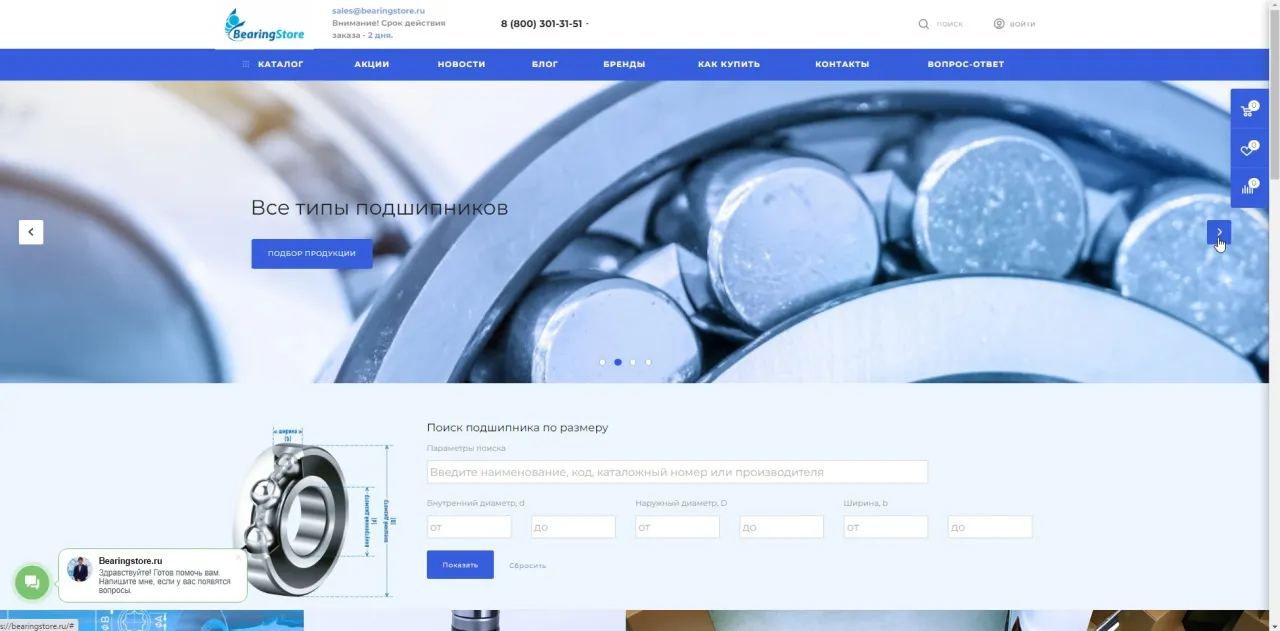Open the favorites wishlist panel

[1248, 149]
